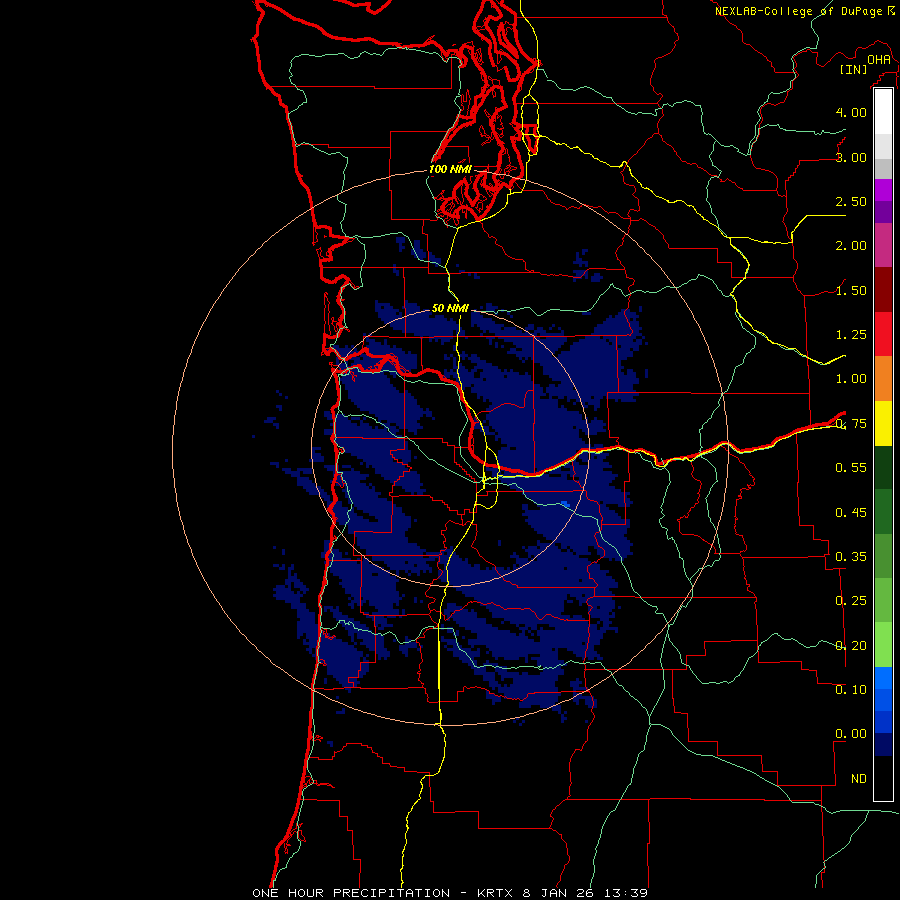Click the 50 NMI range ring label
The image size is (900, 900).
point(450,308)
